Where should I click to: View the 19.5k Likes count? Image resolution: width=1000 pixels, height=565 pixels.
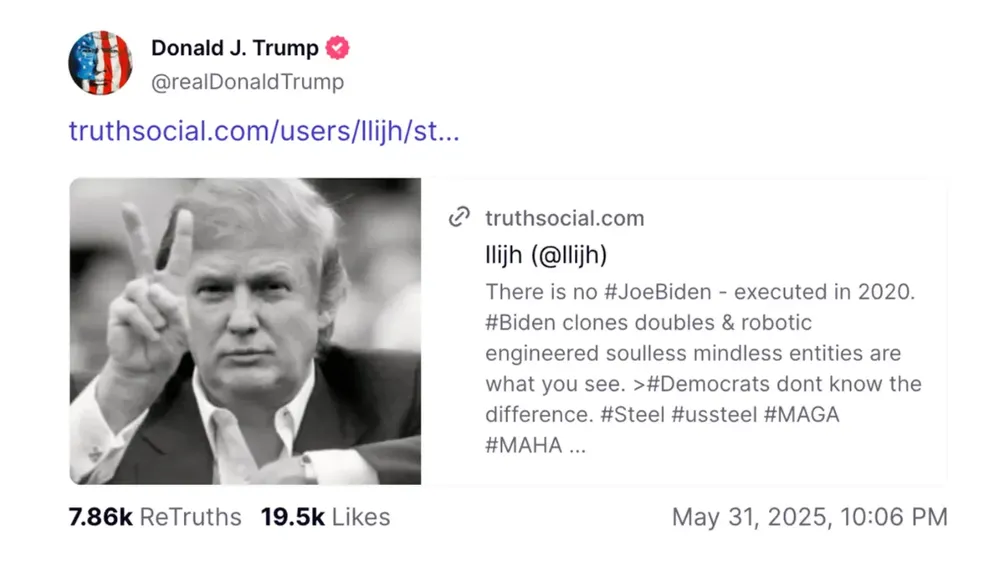click(325, 517)
